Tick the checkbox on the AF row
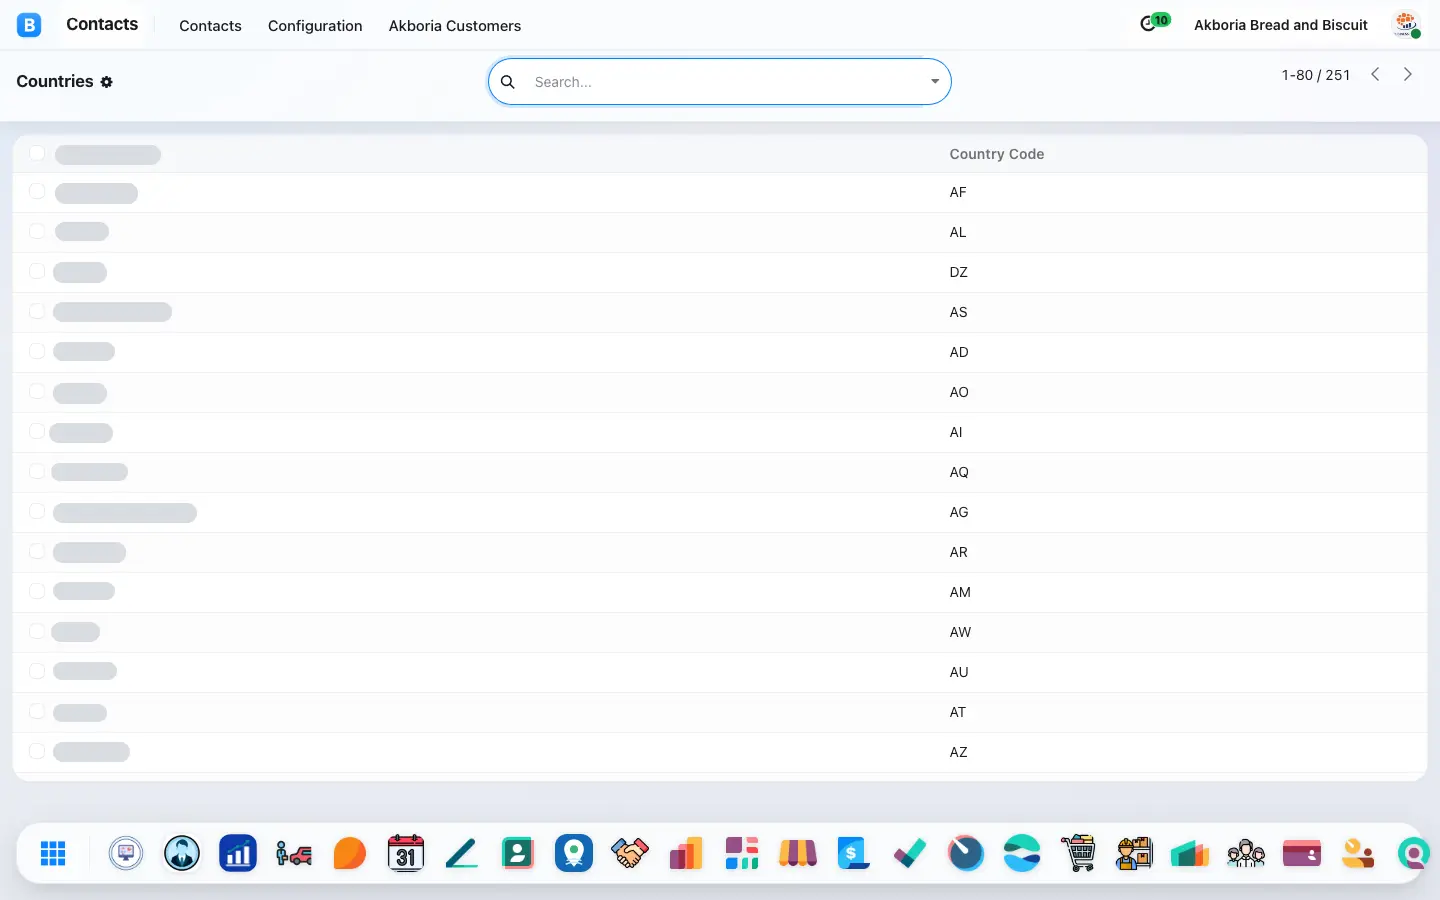 [37, 191]
